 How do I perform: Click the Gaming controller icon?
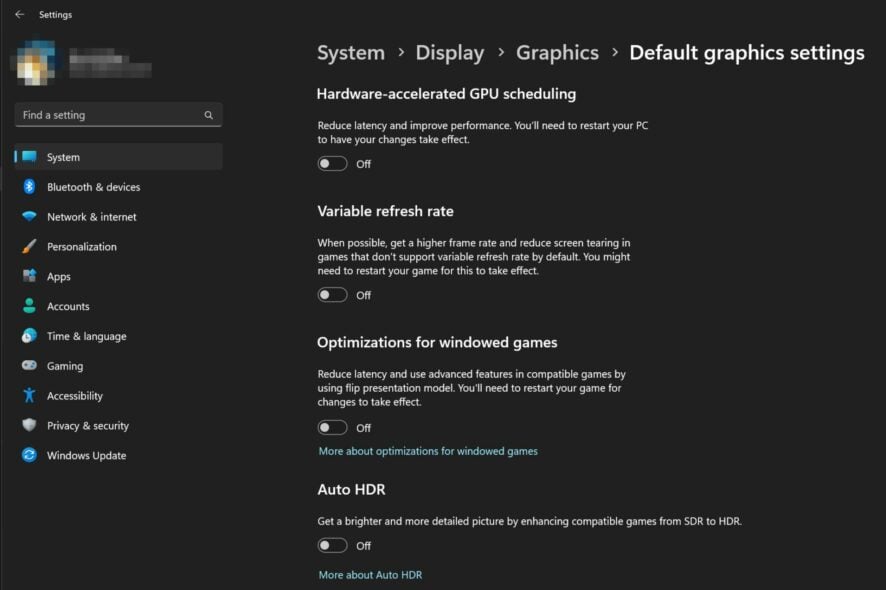point(29,366)
